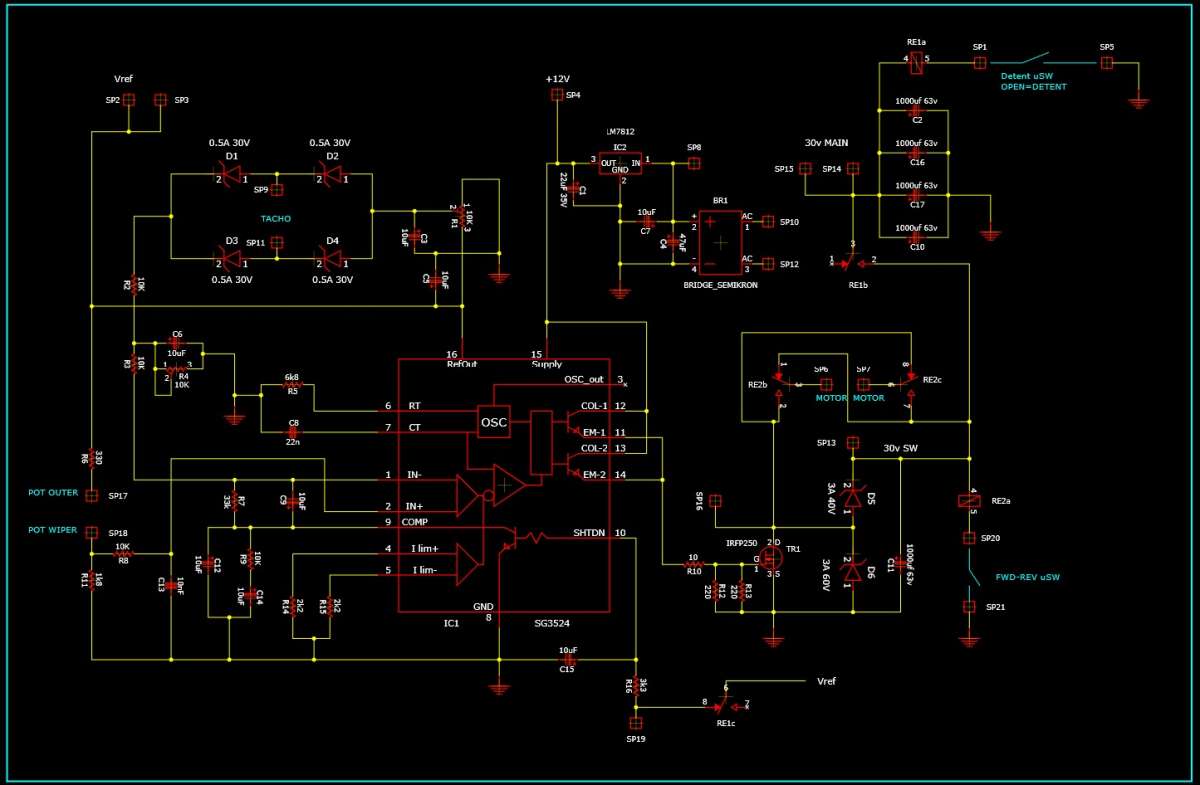Select the TR1 IRFP250 MOSFET symbol

click(x=771, y=556)
